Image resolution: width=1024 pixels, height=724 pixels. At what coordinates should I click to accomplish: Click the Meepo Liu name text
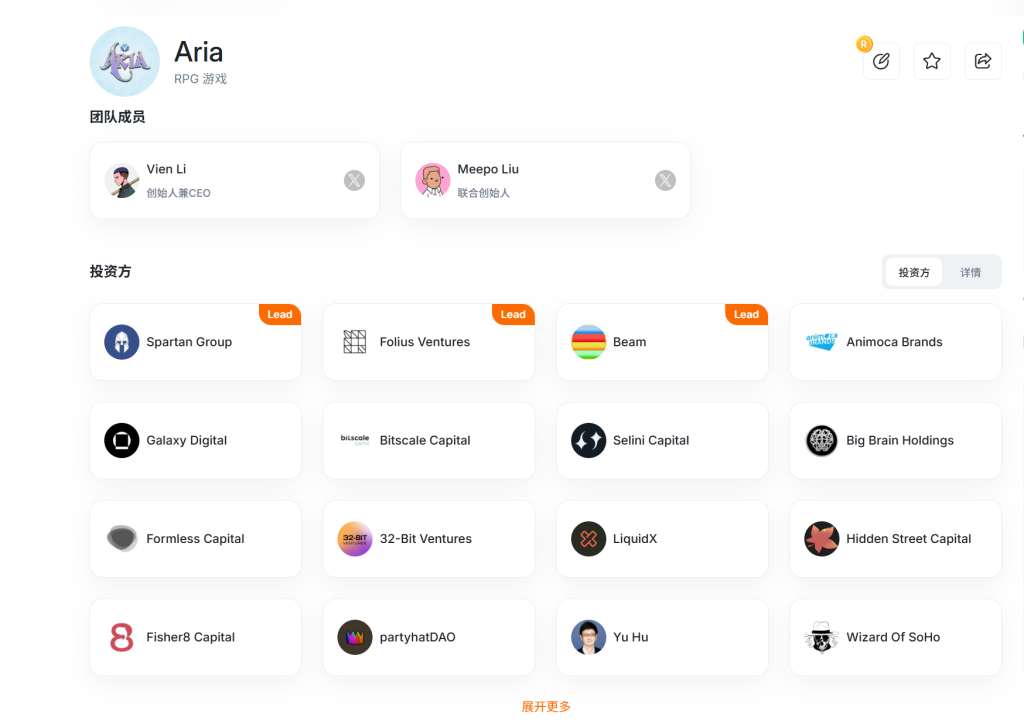[x=488, y=169]
